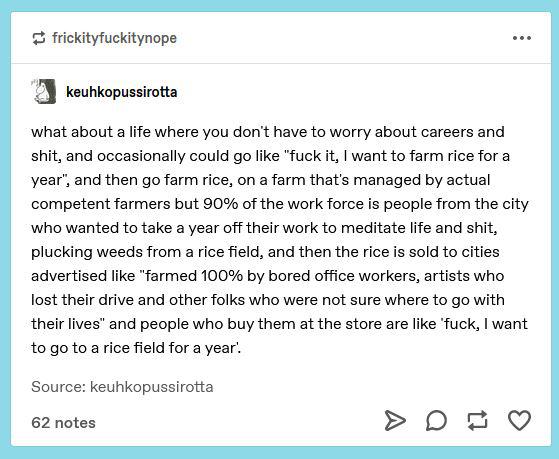Viewport: 559px width, 459px height.
Task: Reblog the post with the arrows icon
Action: [477, 420]
